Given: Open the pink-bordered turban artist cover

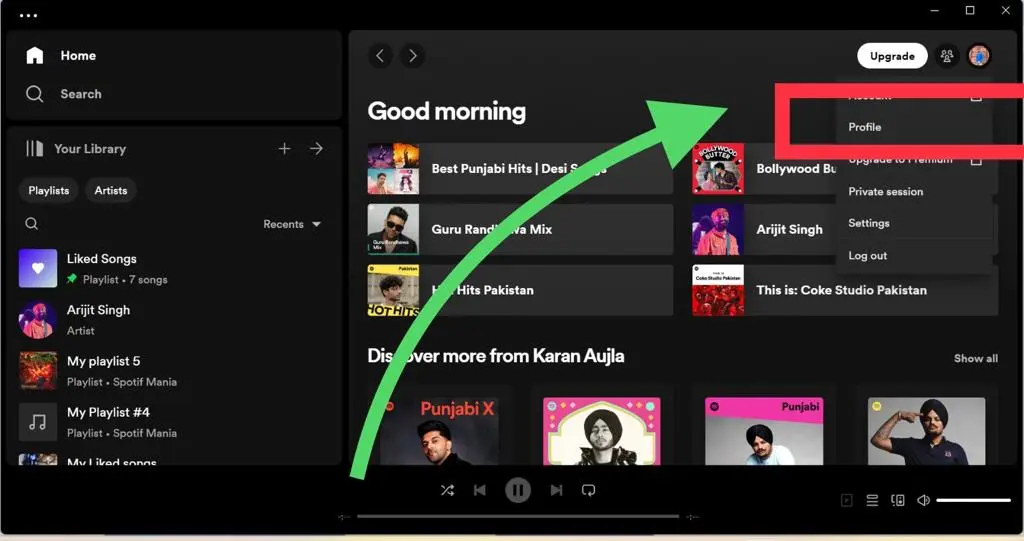Looking at the screenshot, I should pyautogui.click(x=601, y=431).
